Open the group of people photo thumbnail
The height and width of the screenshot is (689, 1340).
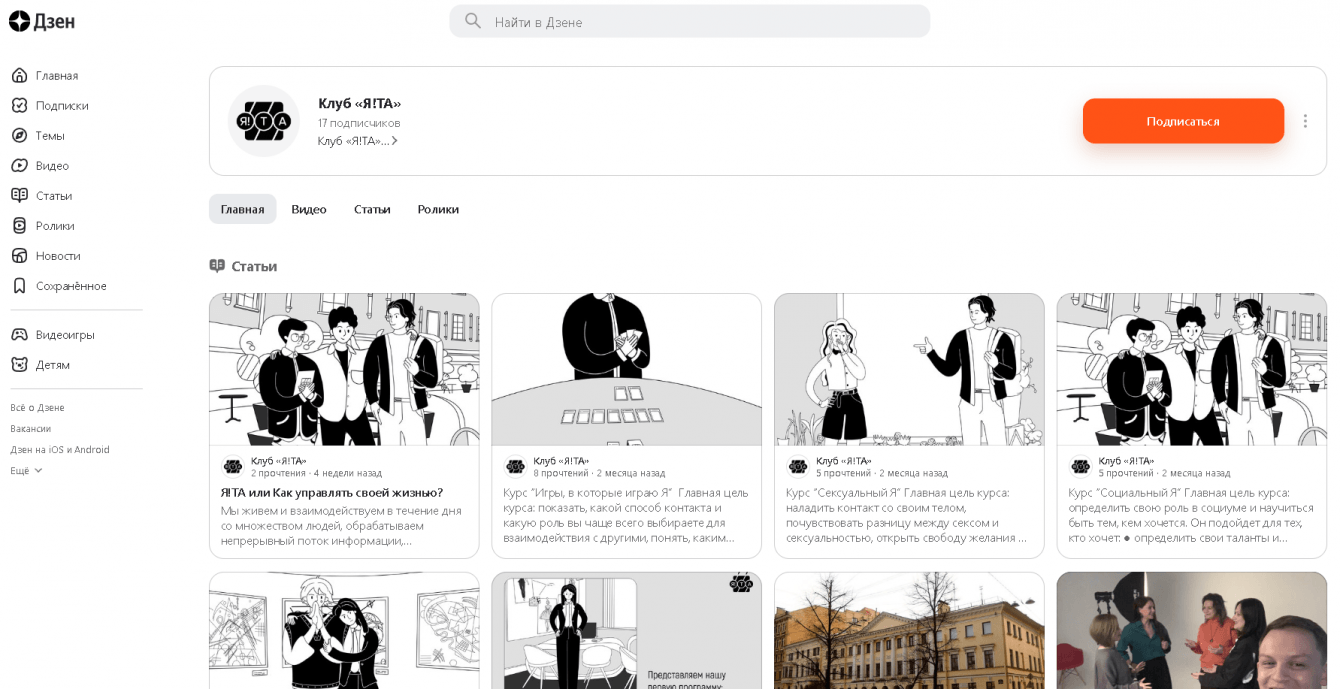point(1192,631)
